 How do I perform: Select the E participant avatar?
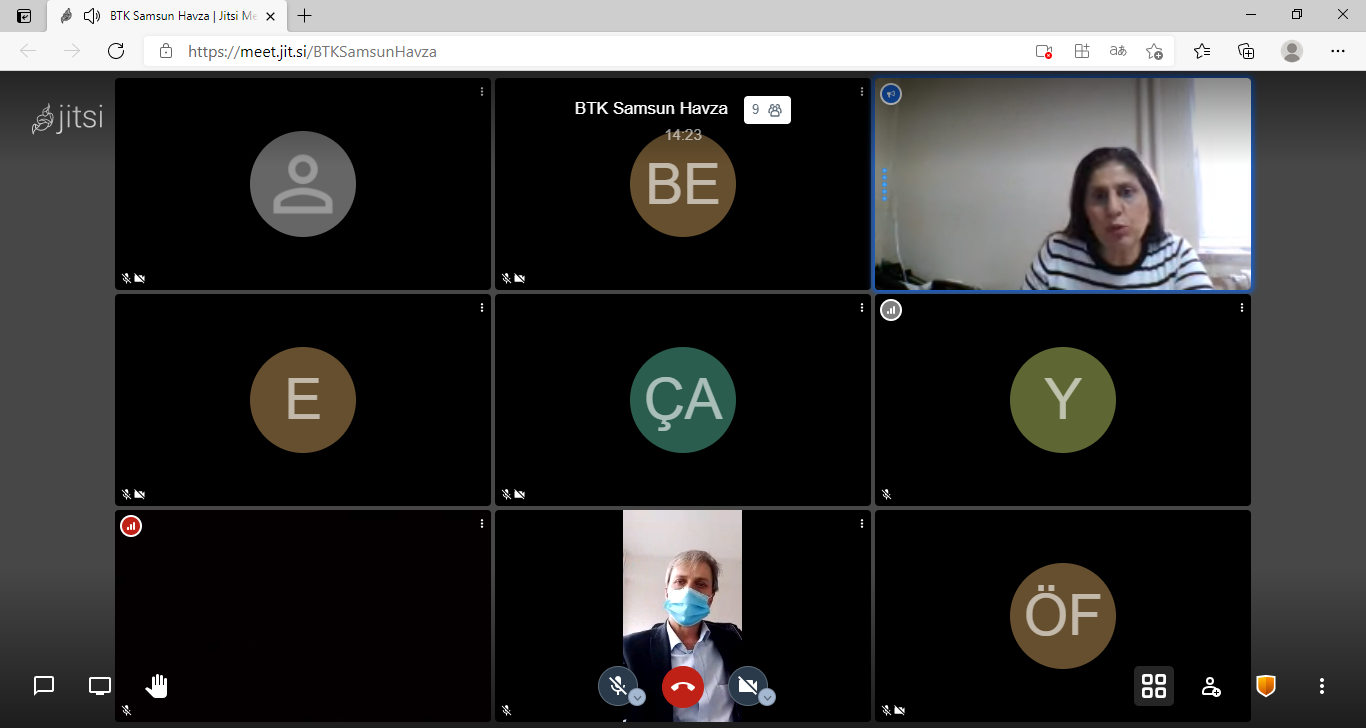coord(303,400)
